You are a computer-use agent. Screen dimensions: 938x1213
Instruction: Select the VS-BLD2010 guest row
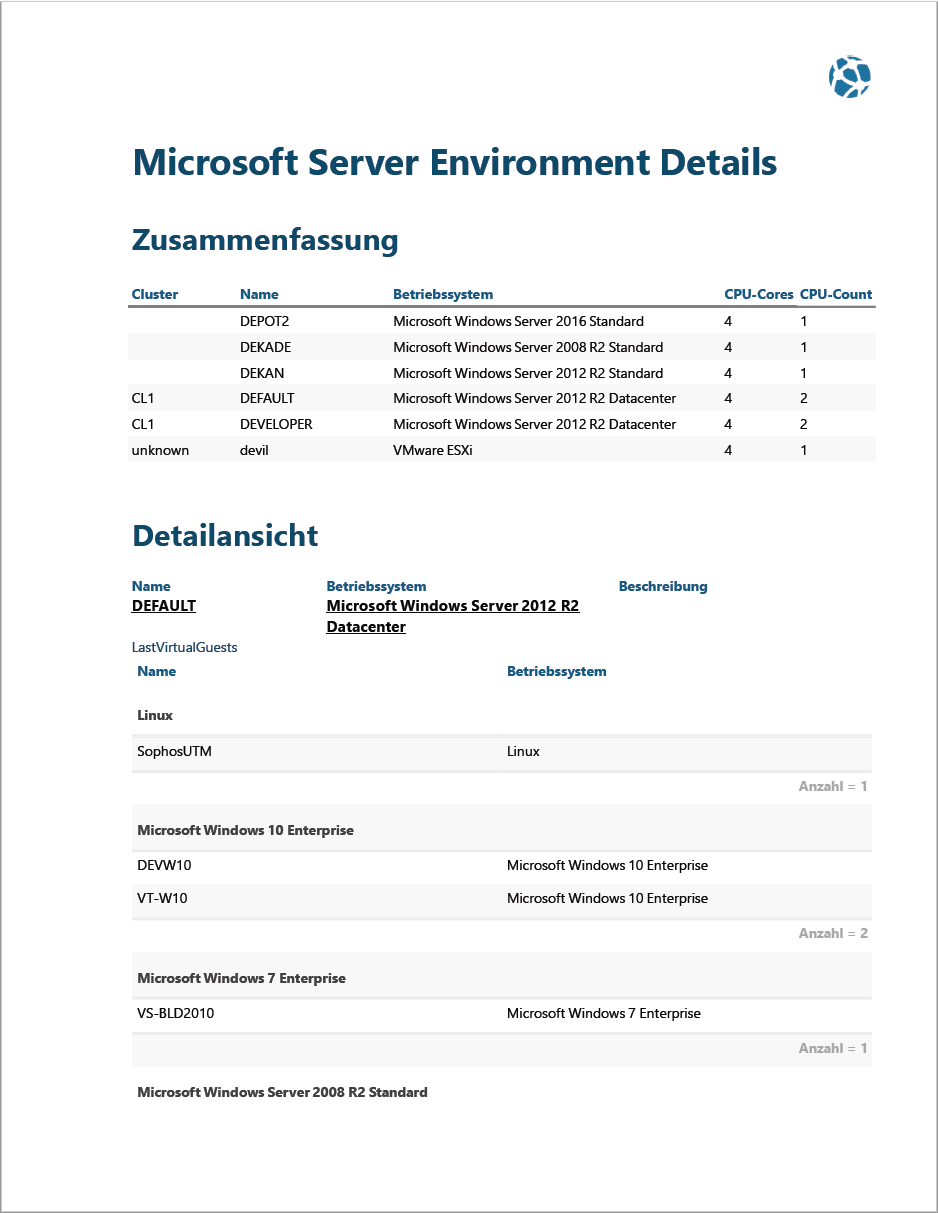click(x=502, y=1014)
